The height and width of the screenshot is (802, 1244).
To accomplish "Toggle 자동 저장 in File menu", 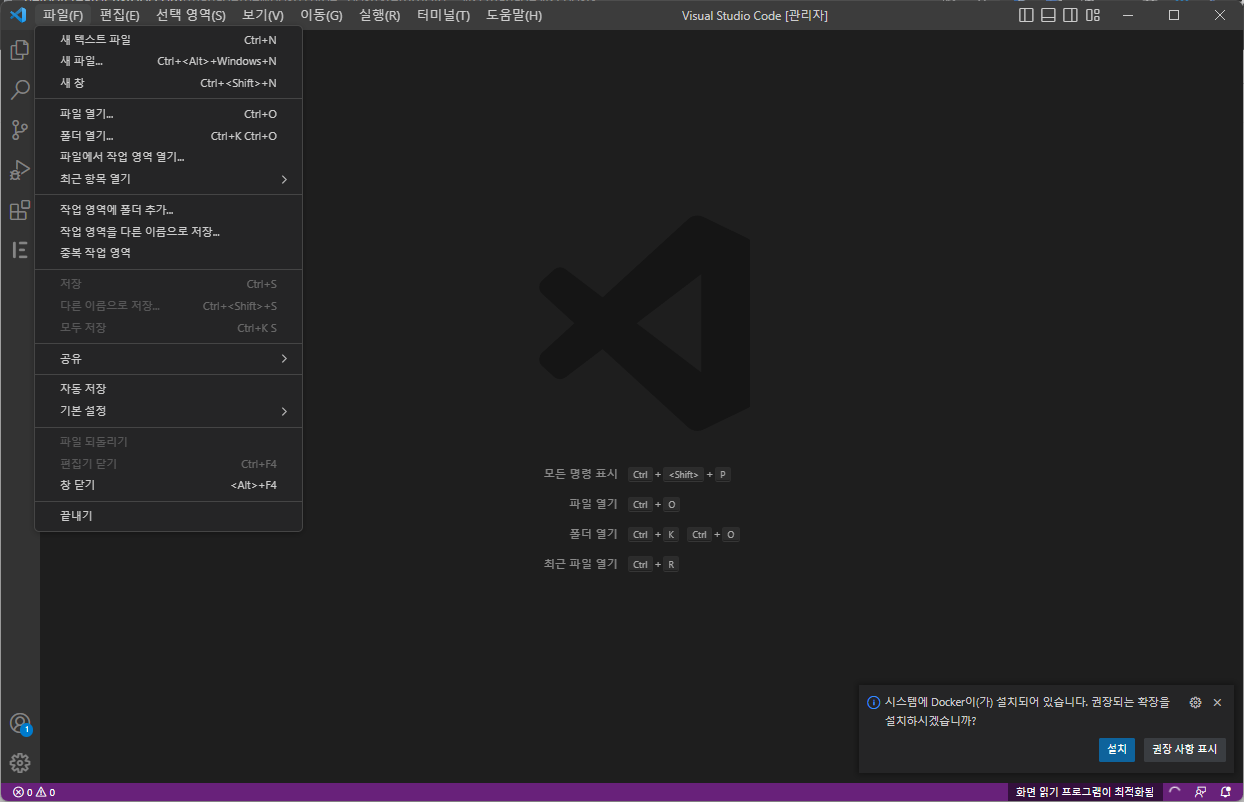I will pos(168,389).
